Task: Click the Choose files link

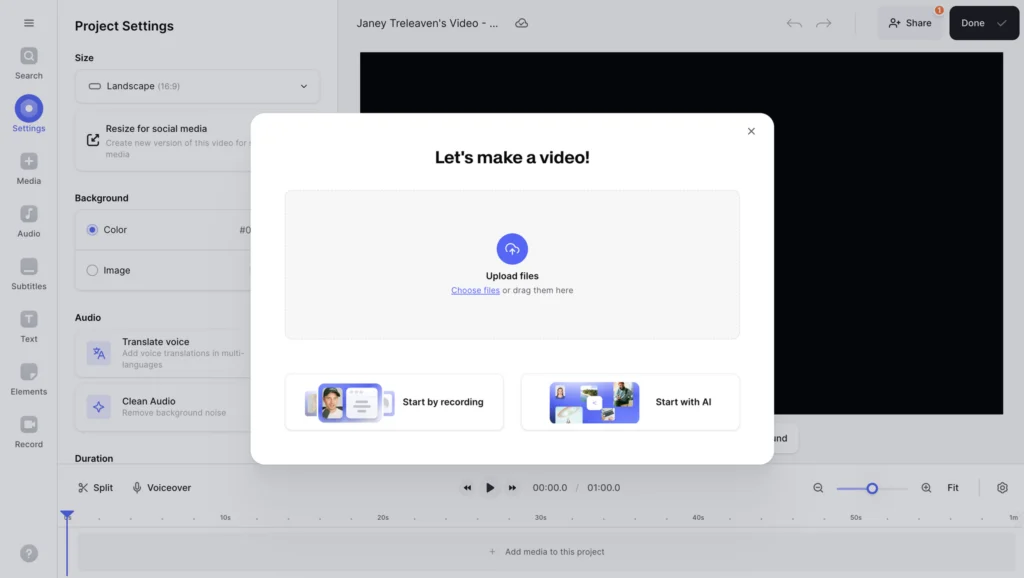Action: click(475, 291)
